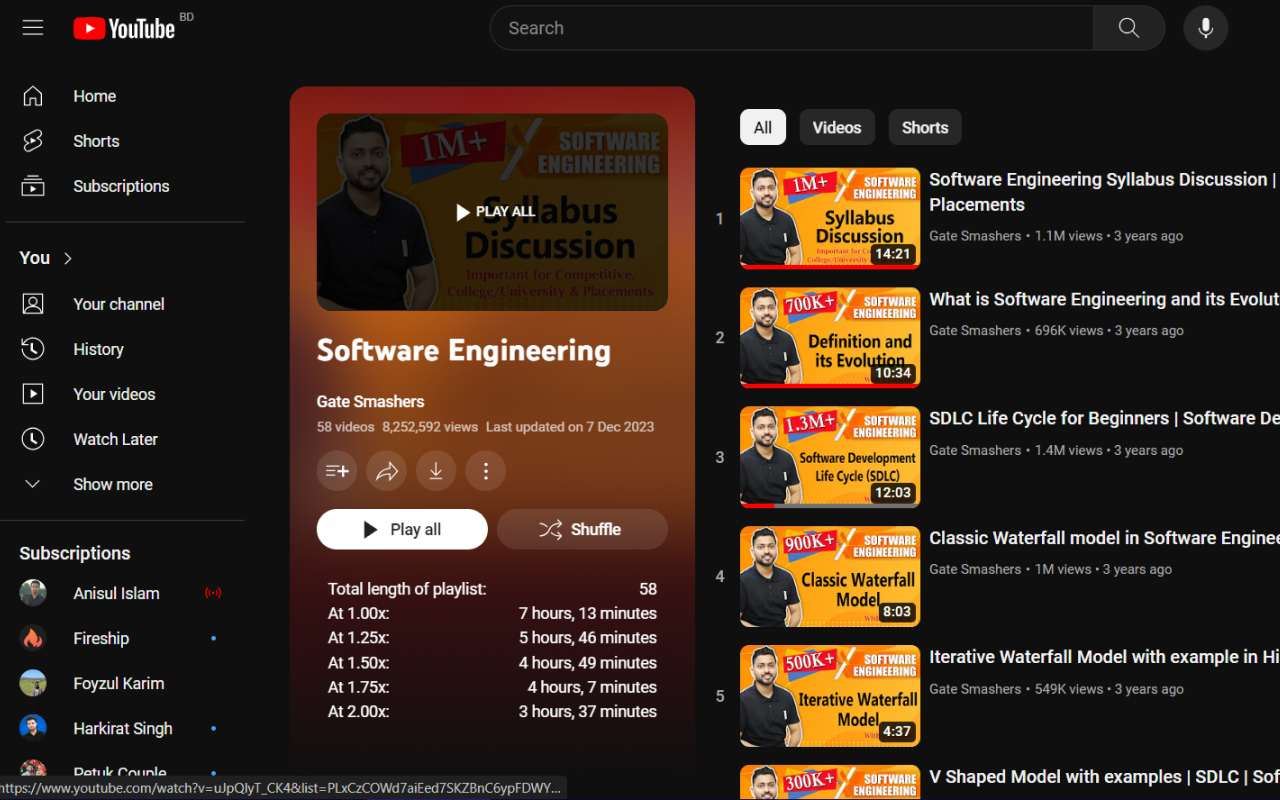The height and width of the screenshot is (800, 1280).
Task: Open Classic Waterfall model title
Action: (1104, 538)
